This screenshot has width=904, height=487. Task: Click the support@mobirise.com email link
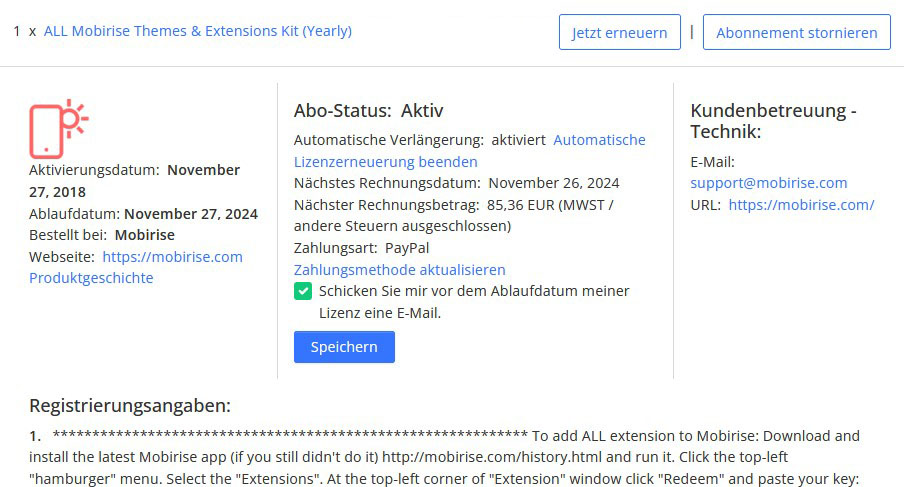(768, 183)
